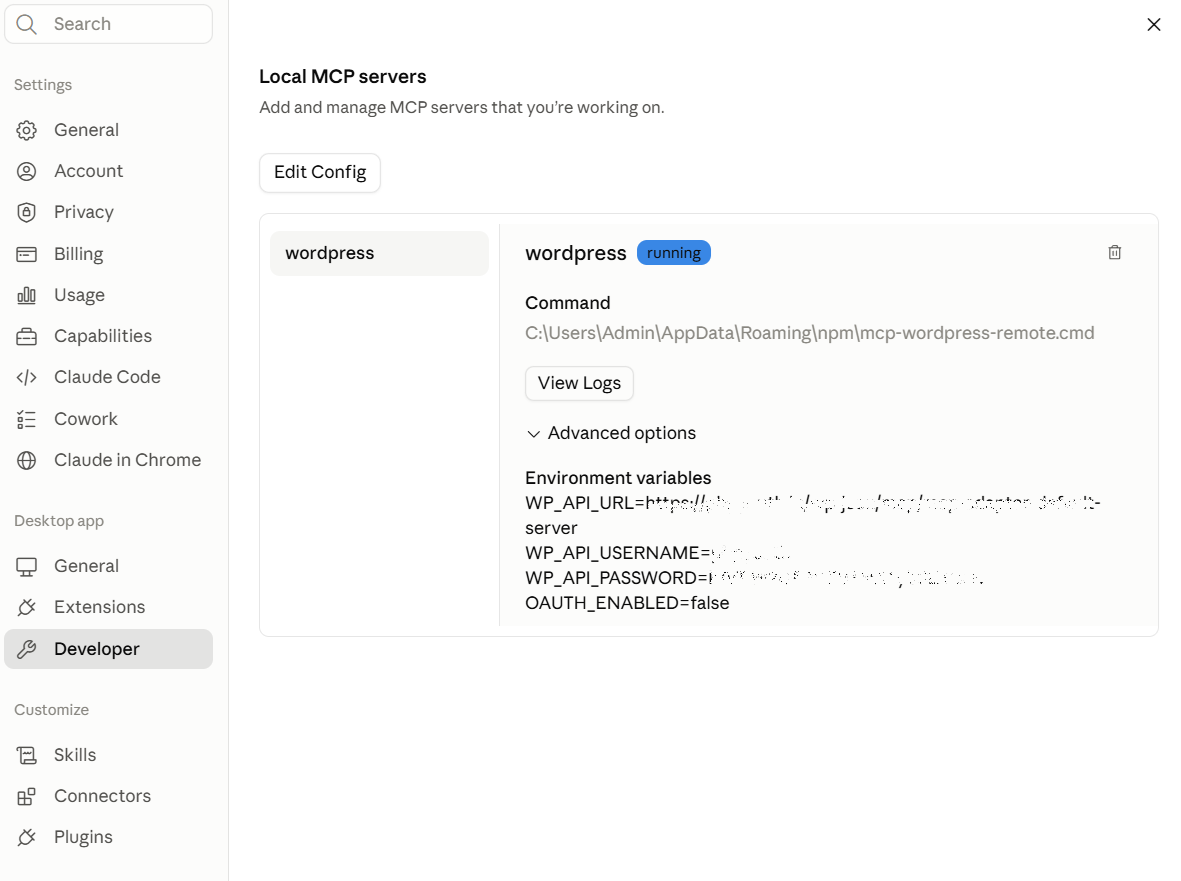Click the View Logs button
Screen dimensions: 1181x881
click(x=579, y=383)
